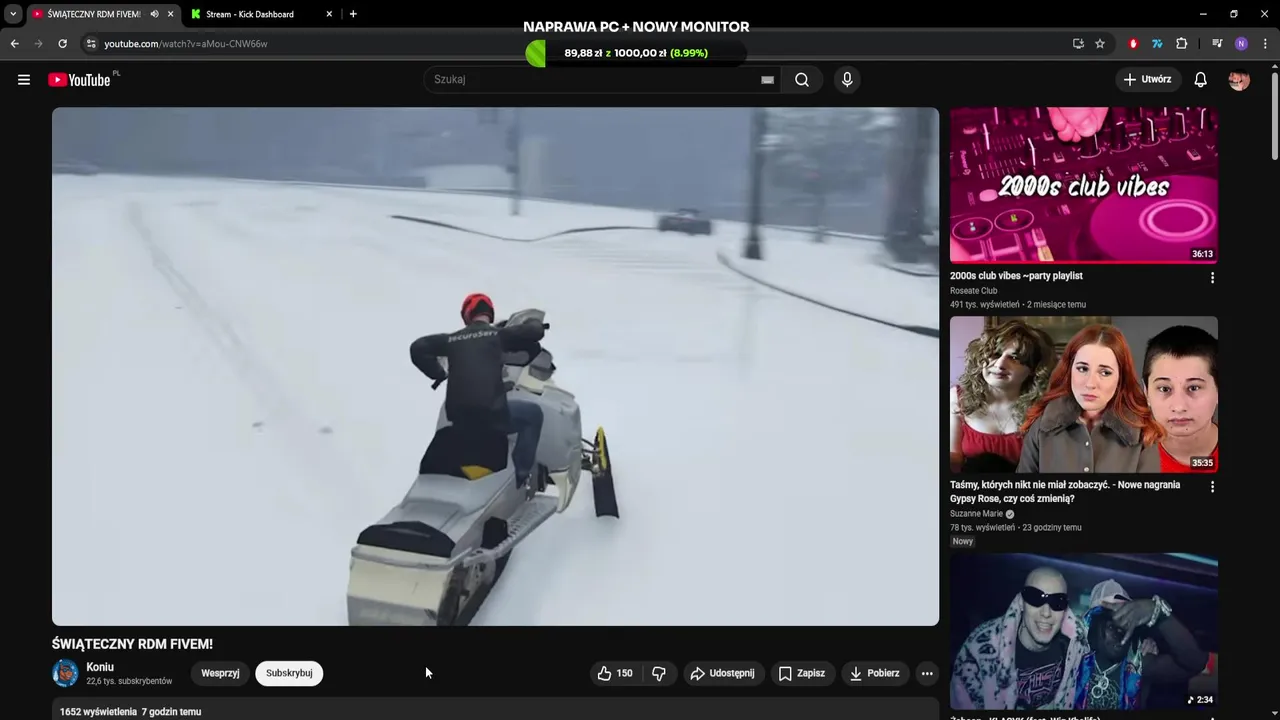Open YouTube notifications bell
Screen dimensions: 1280x720
point(1200,80)
